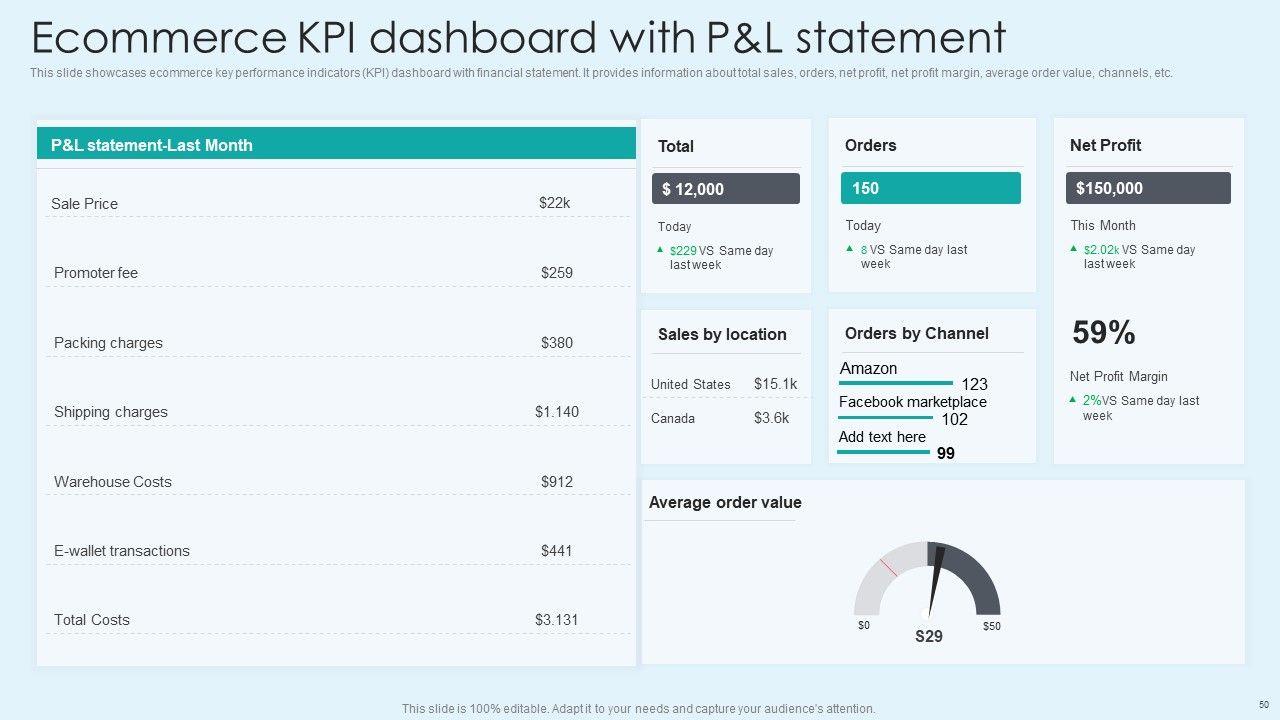Click the 59% net profit margin figure
The height and width of the screenshot is (720, 1280).
(1104, 333)
